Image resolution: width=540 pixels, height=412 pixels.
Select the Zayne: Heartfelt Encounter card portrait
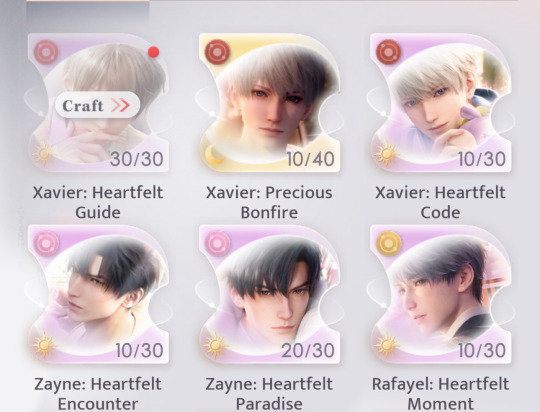98,294
